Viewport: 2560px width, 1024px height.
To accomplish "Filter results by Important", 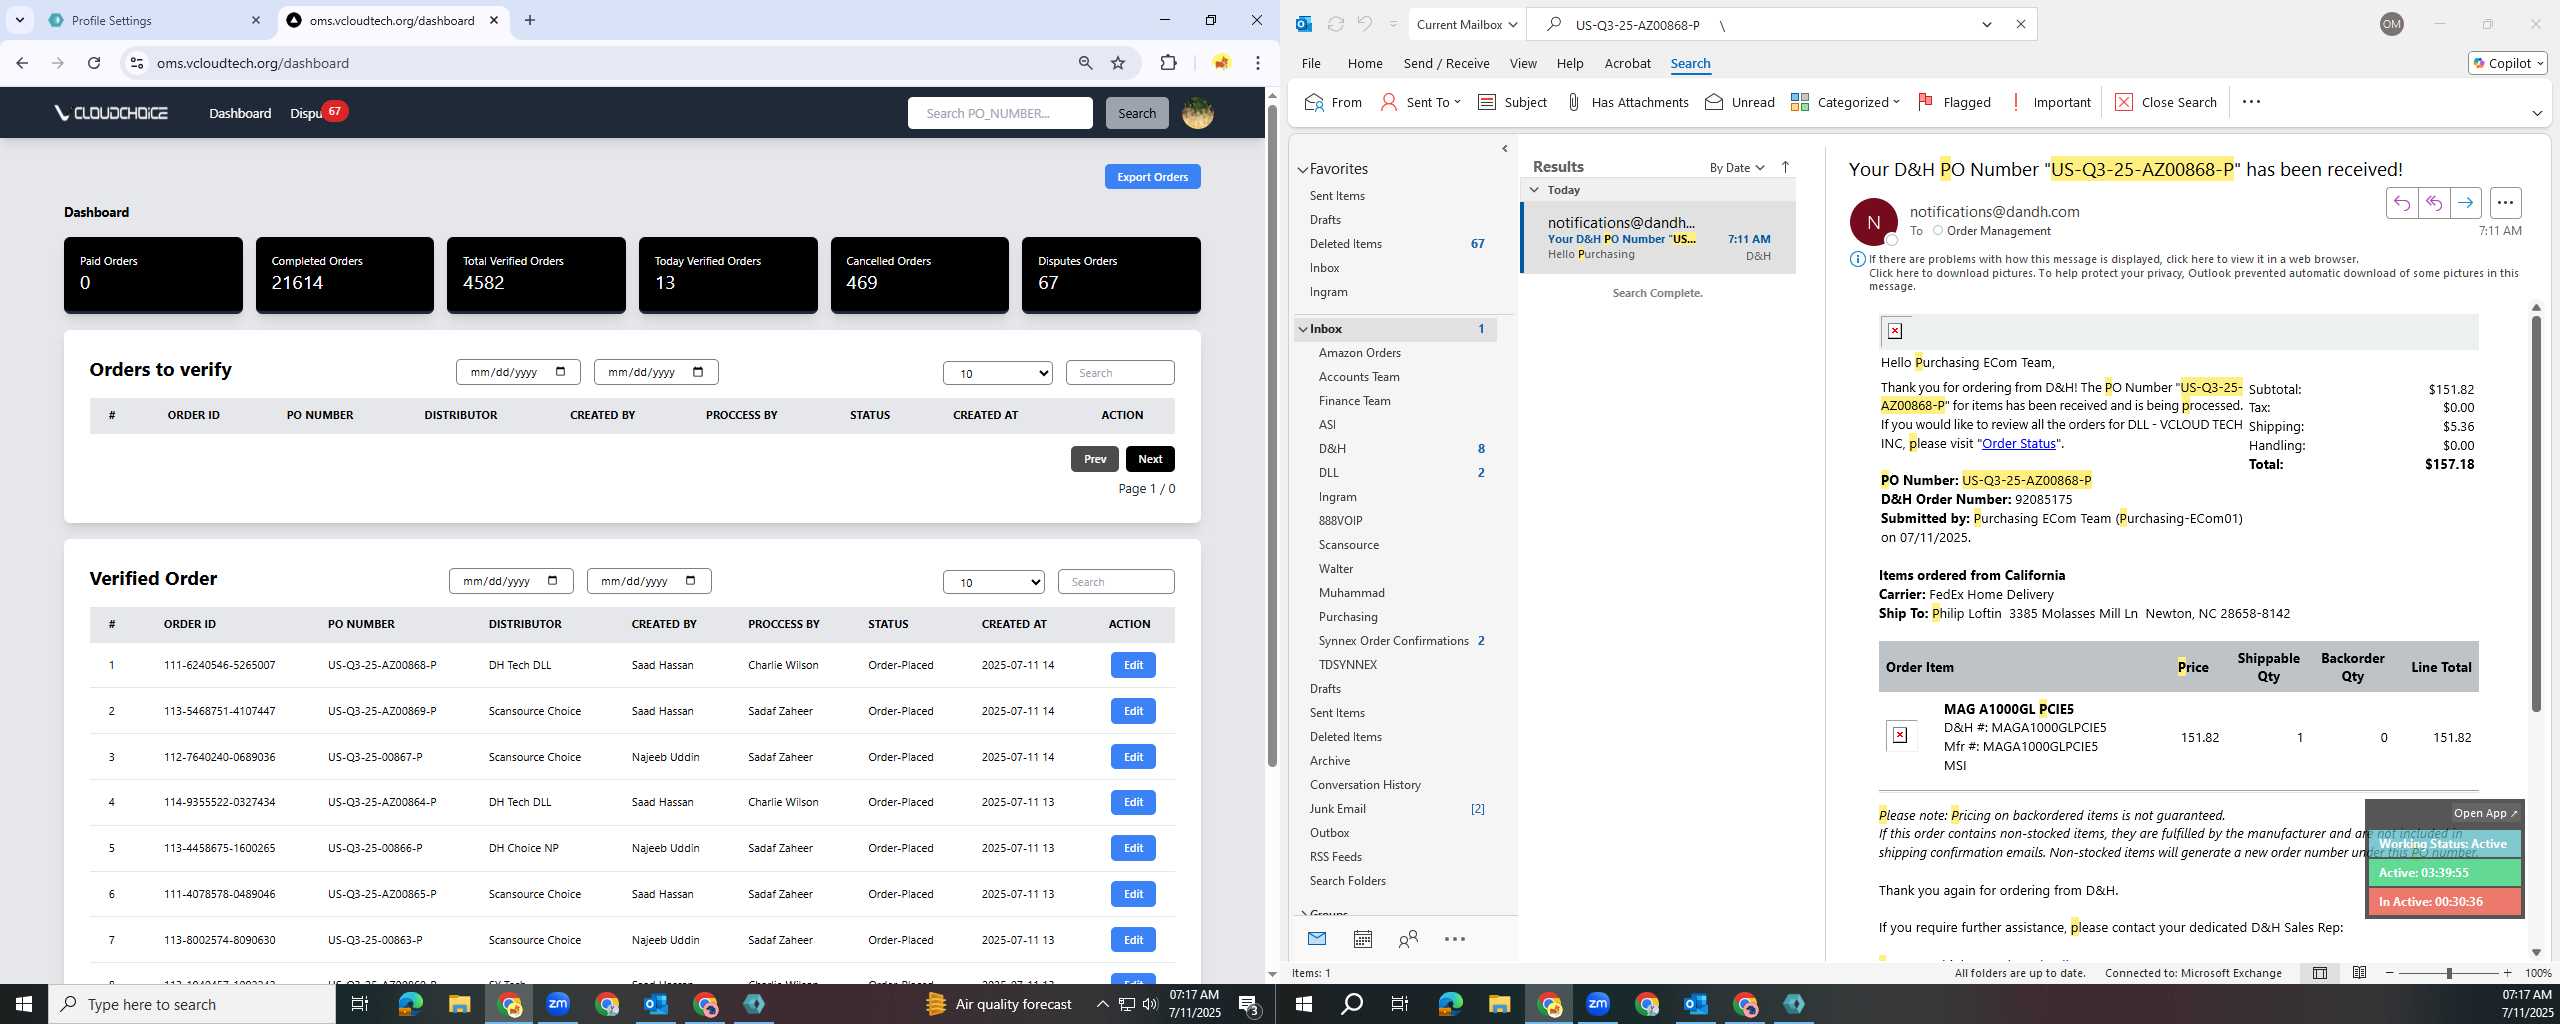I will 2049,102.
